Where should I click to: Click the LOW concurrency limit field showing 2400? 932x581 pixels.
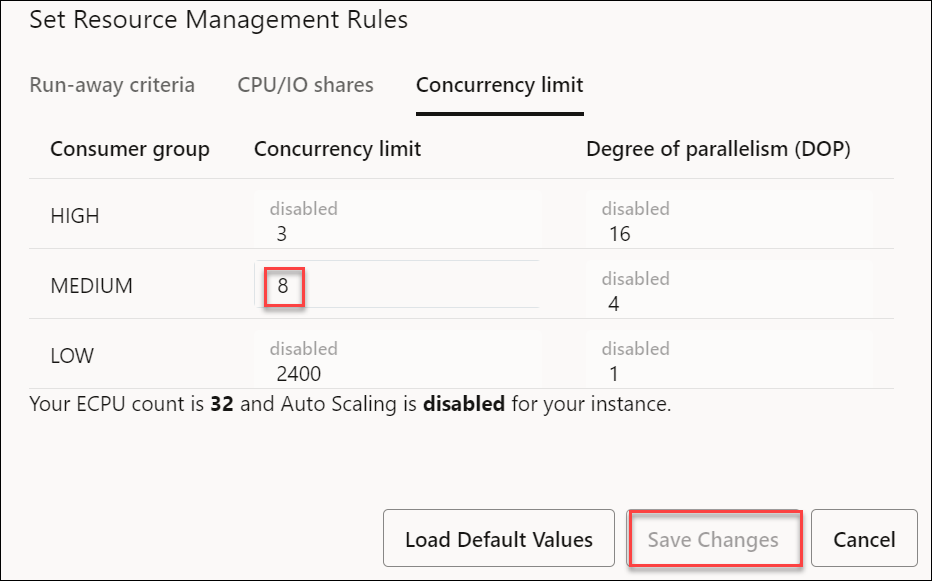coord(397,362)
